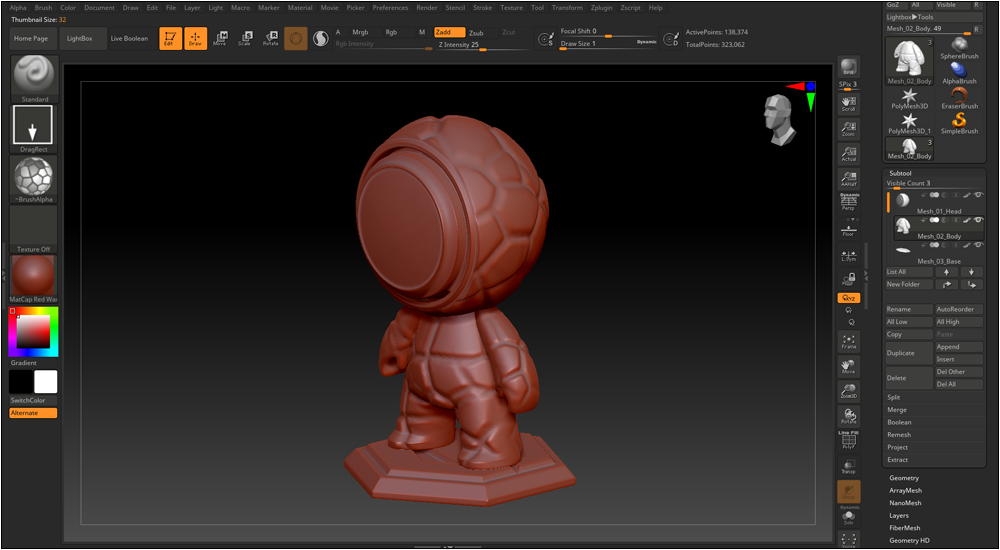This screenshot has height=550, width=1000.
Task: Toggle the Floor grid icon
Action: (x=848, y=229)
